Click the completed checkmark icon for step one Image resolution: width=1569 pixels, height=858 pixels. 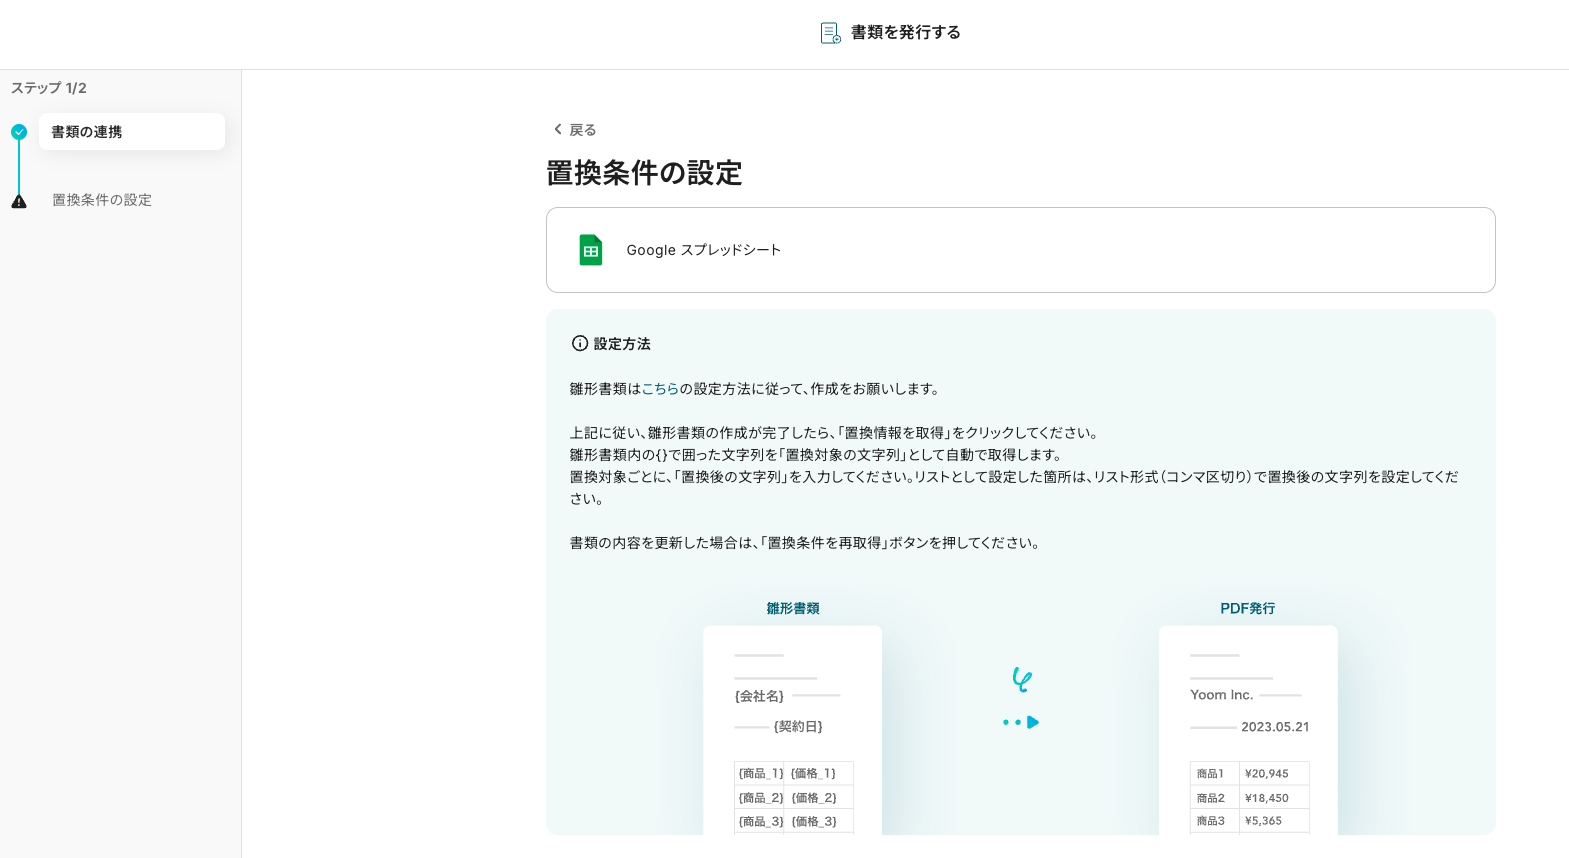click(19, 132)
